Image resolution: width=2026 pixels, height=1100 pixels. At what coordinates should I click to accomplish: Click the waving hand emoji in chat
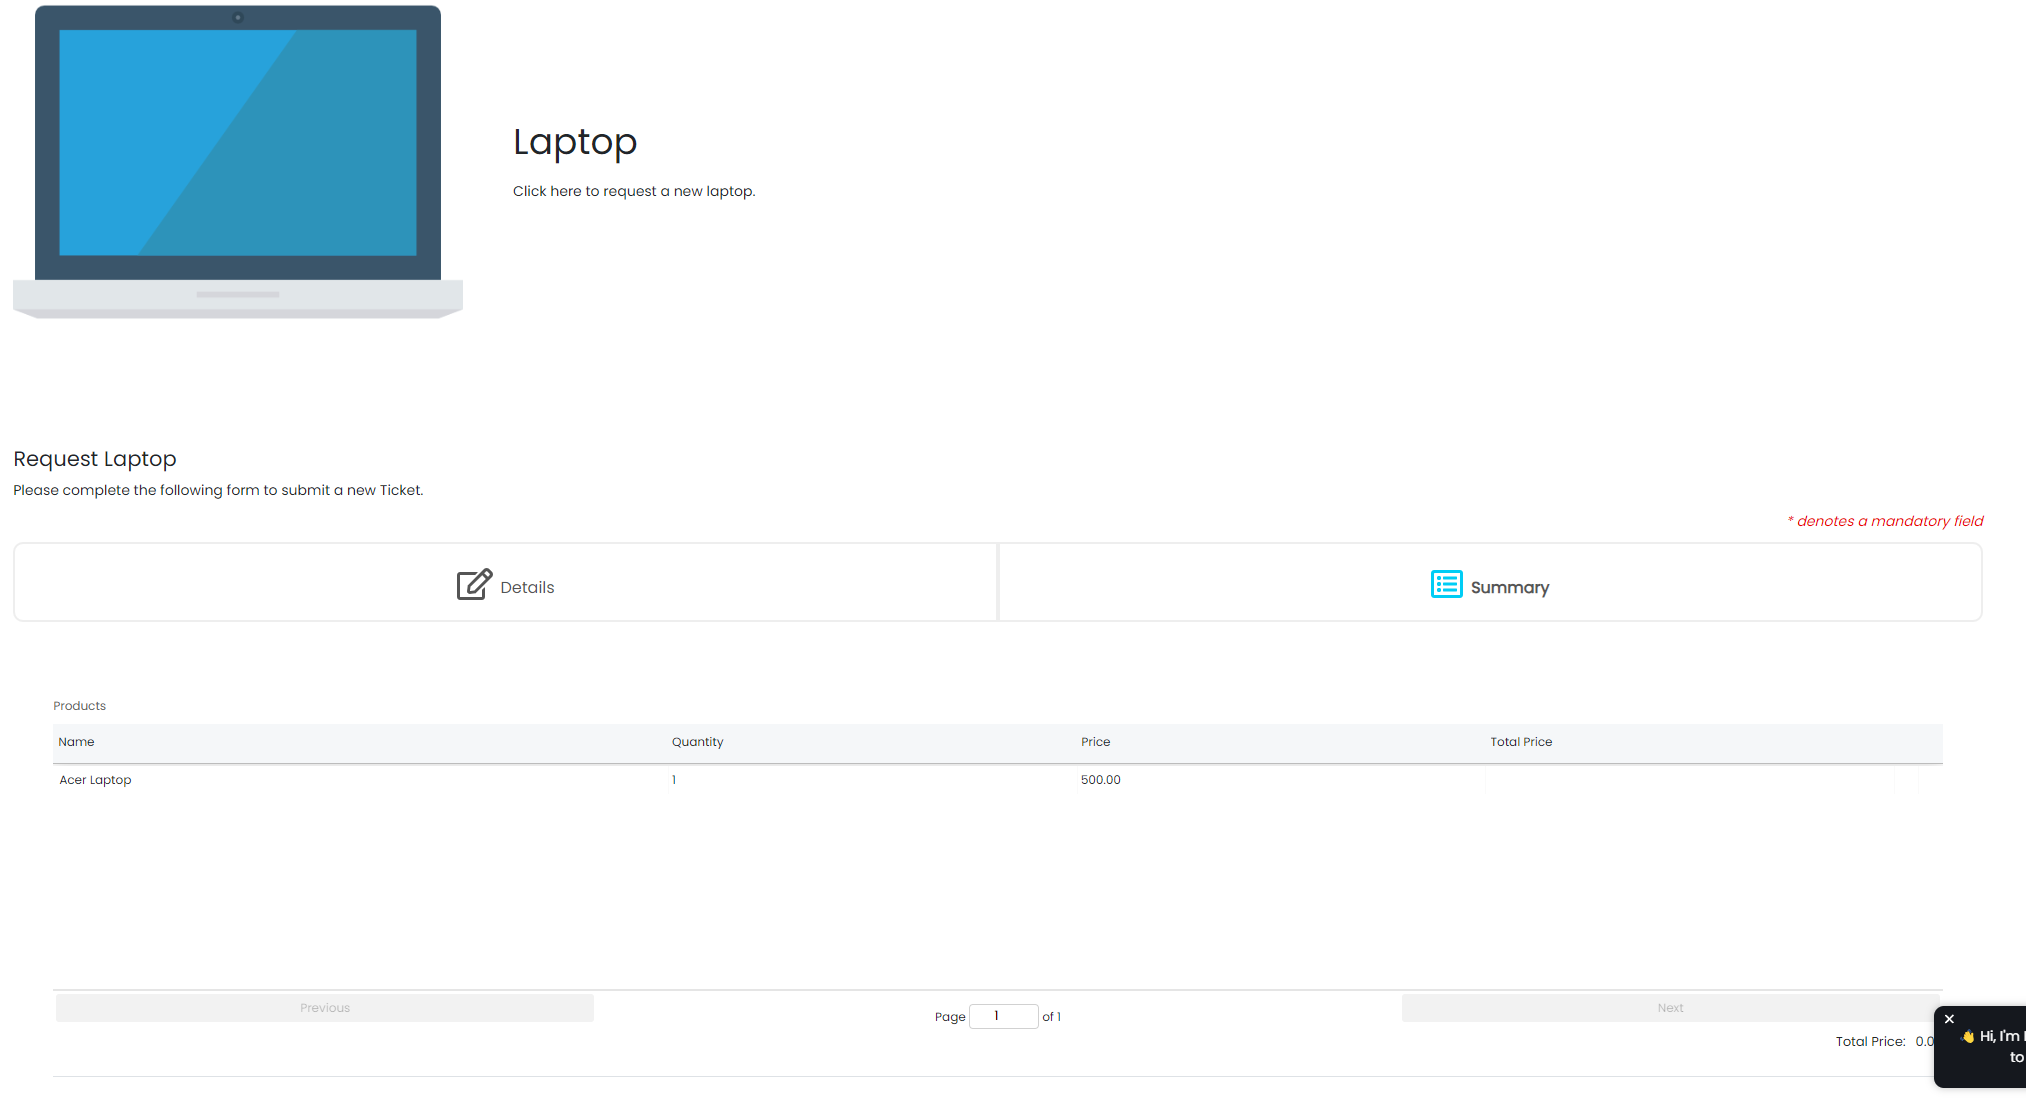click(x=1967, y=1037)
